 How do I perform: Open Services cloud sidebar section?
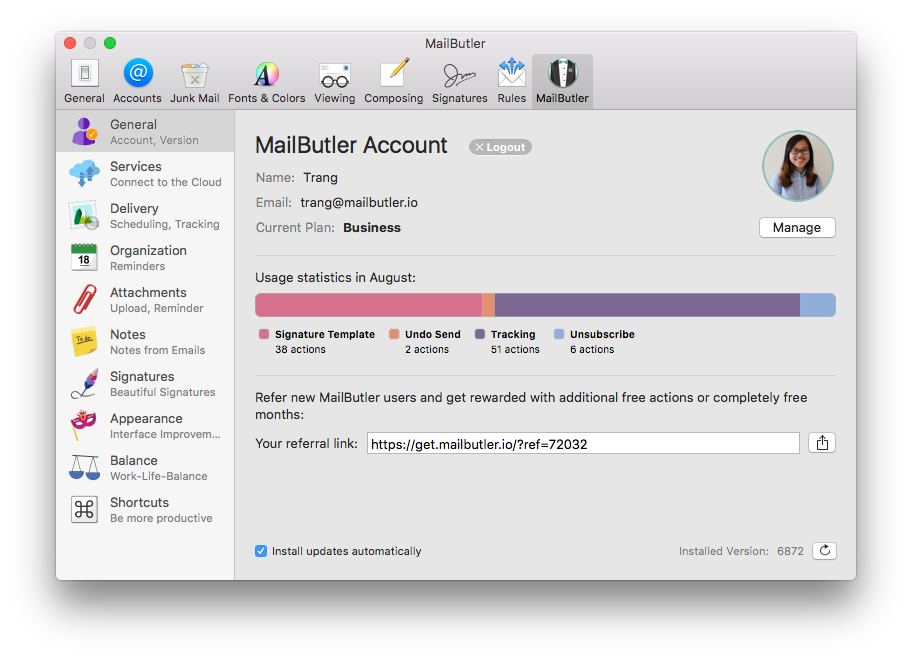[x=145, y=173]
